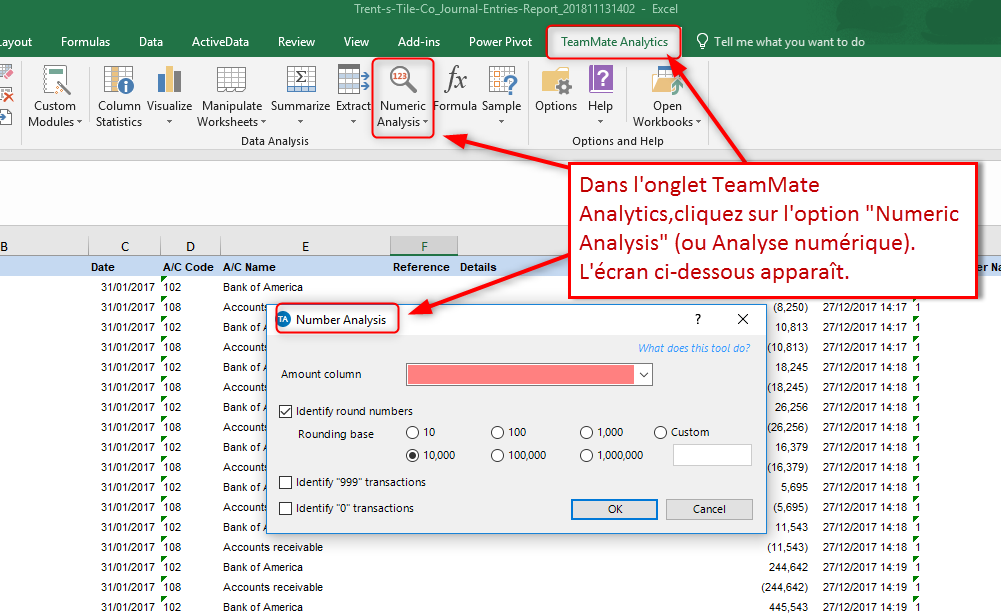1001x615 pixels.
Task: Expand Manipulate Worksheets dropdown arrow
Action: pyautogui.click(x=263, y=122)
